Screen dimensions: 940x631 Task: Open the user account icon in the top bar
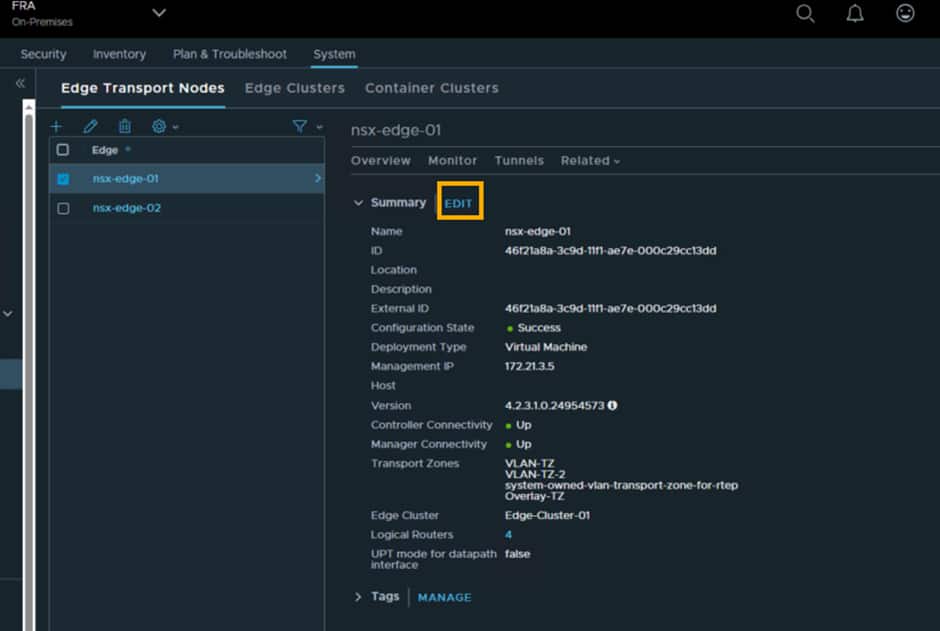coord(904,14)
